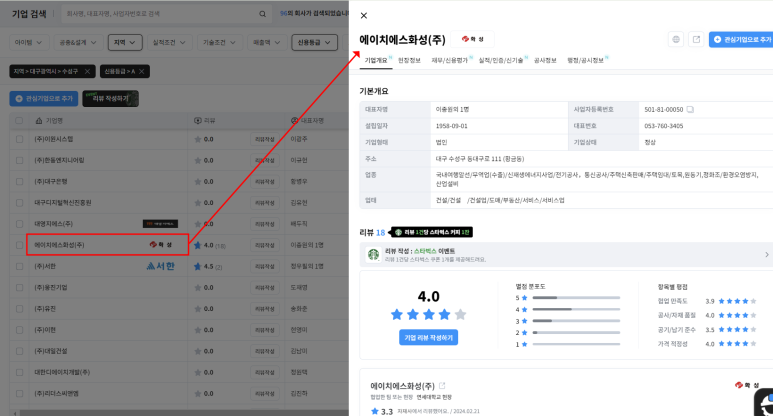Switch to the 현장정보 tab
Viewport: 773px width, 416px height.
pos(409,60)
